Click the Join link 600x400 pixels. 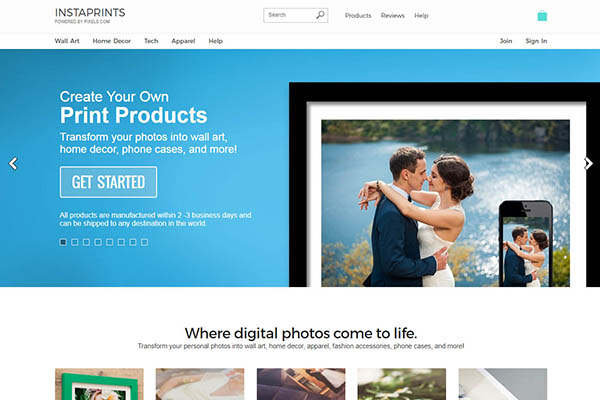[506, 41]
